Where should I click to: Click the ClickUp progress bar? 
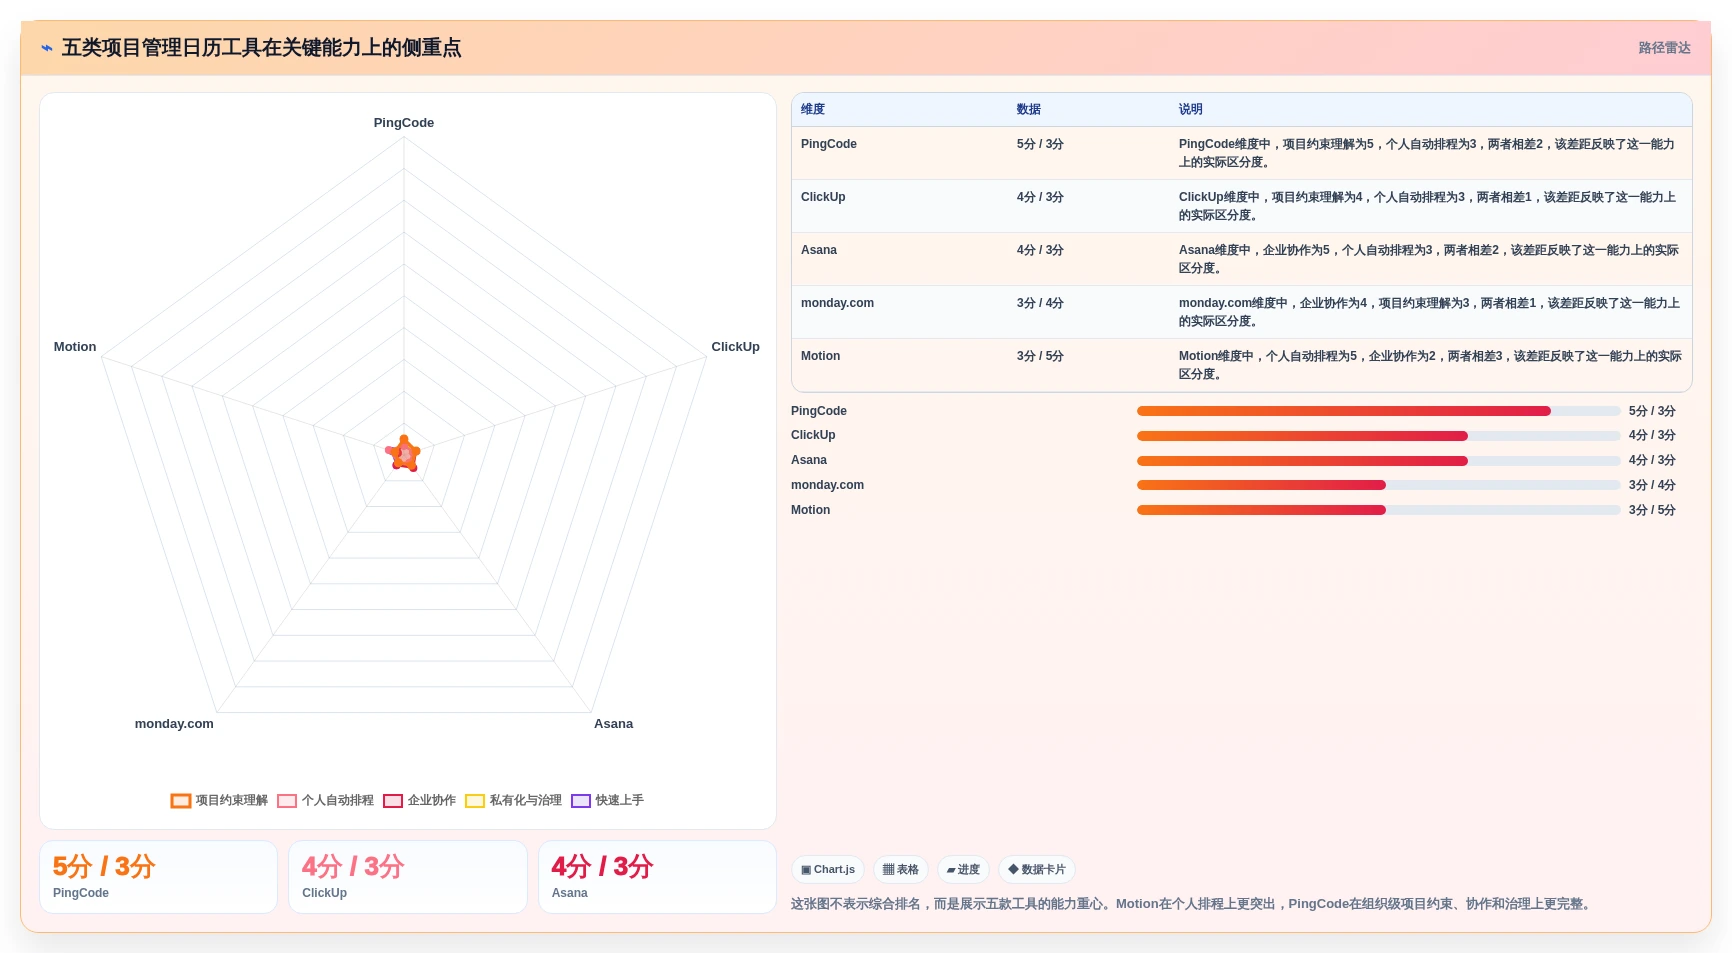pos(1378,436)
